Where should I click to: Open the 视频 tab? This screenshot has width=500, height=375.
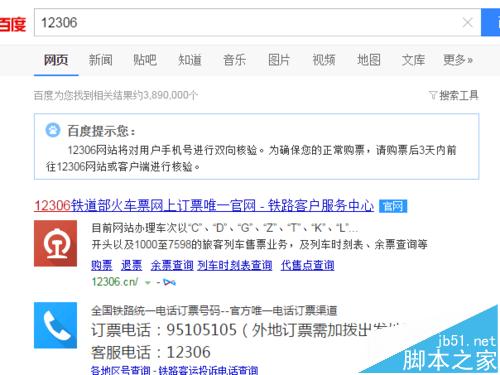tap(324, 60)
